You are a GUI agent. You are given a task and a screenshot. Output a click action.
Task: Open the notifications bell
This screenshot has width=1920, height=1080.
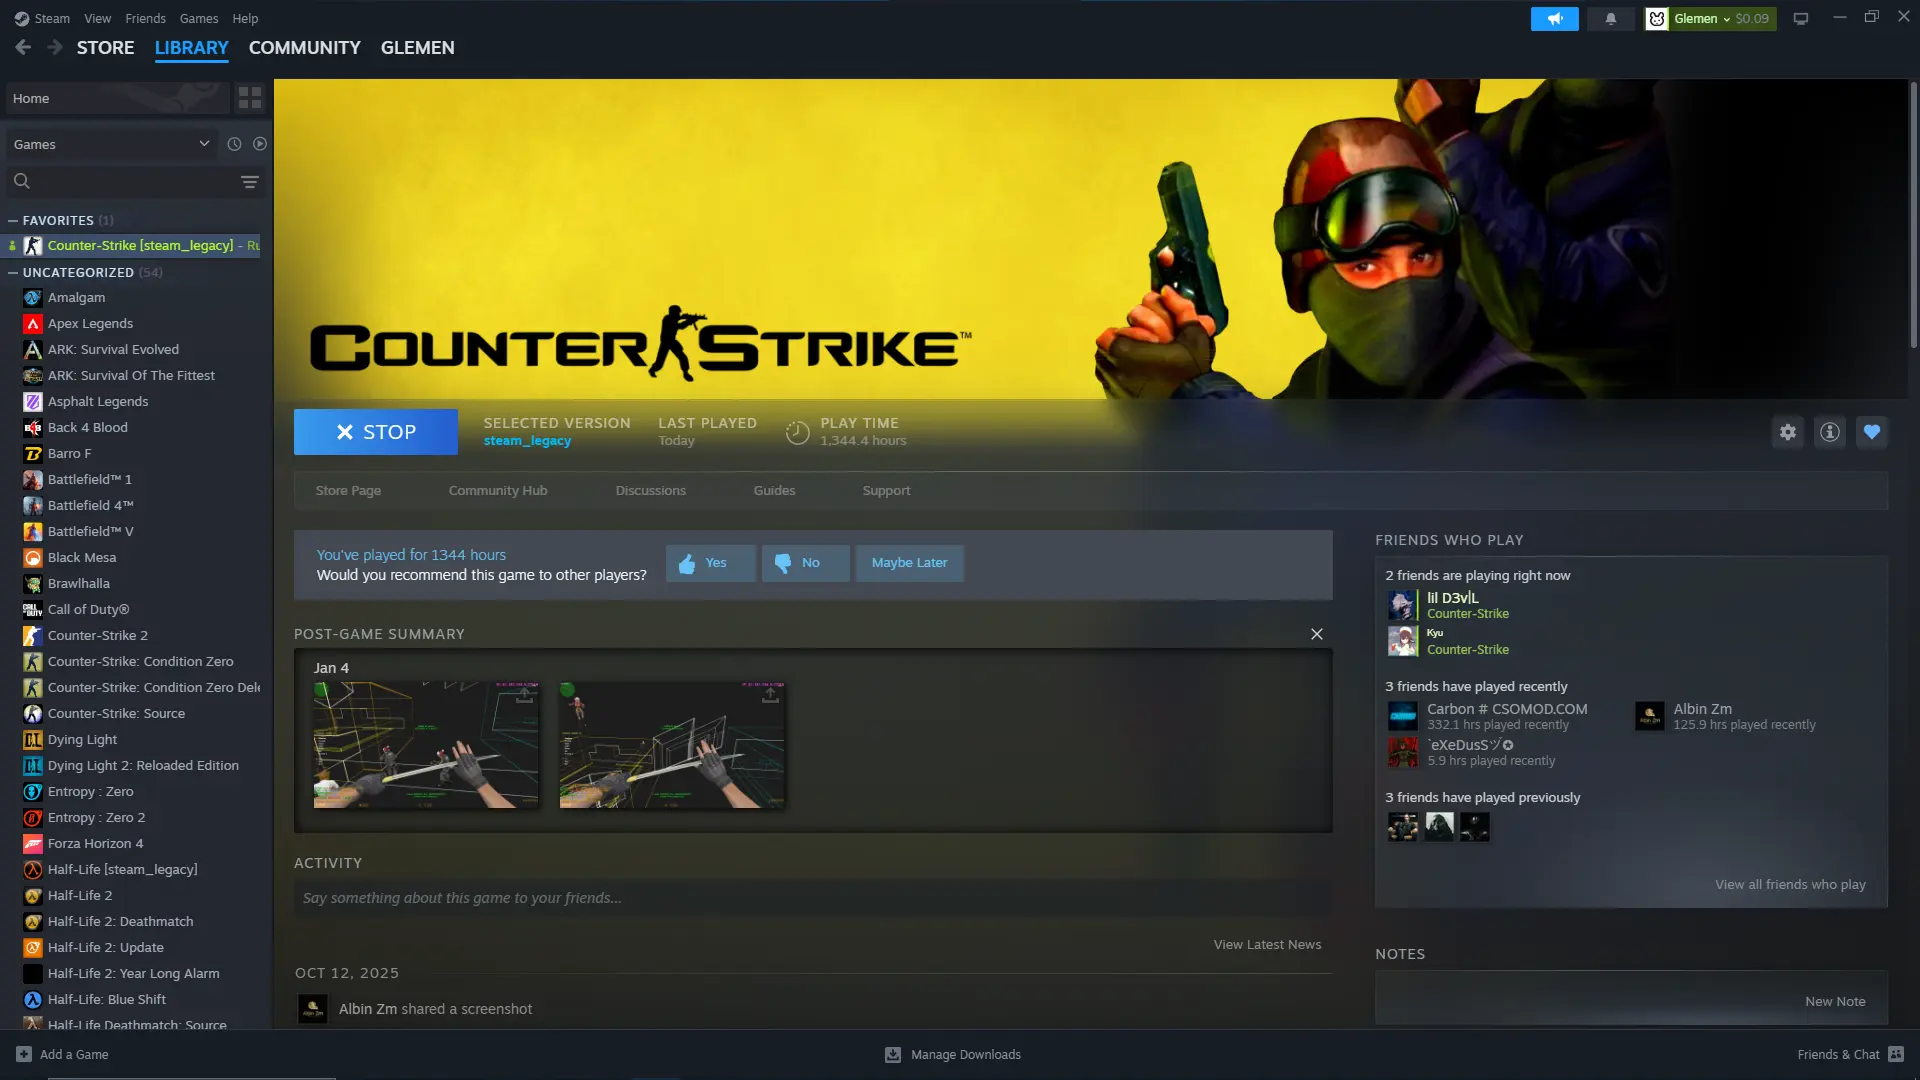1610,18
